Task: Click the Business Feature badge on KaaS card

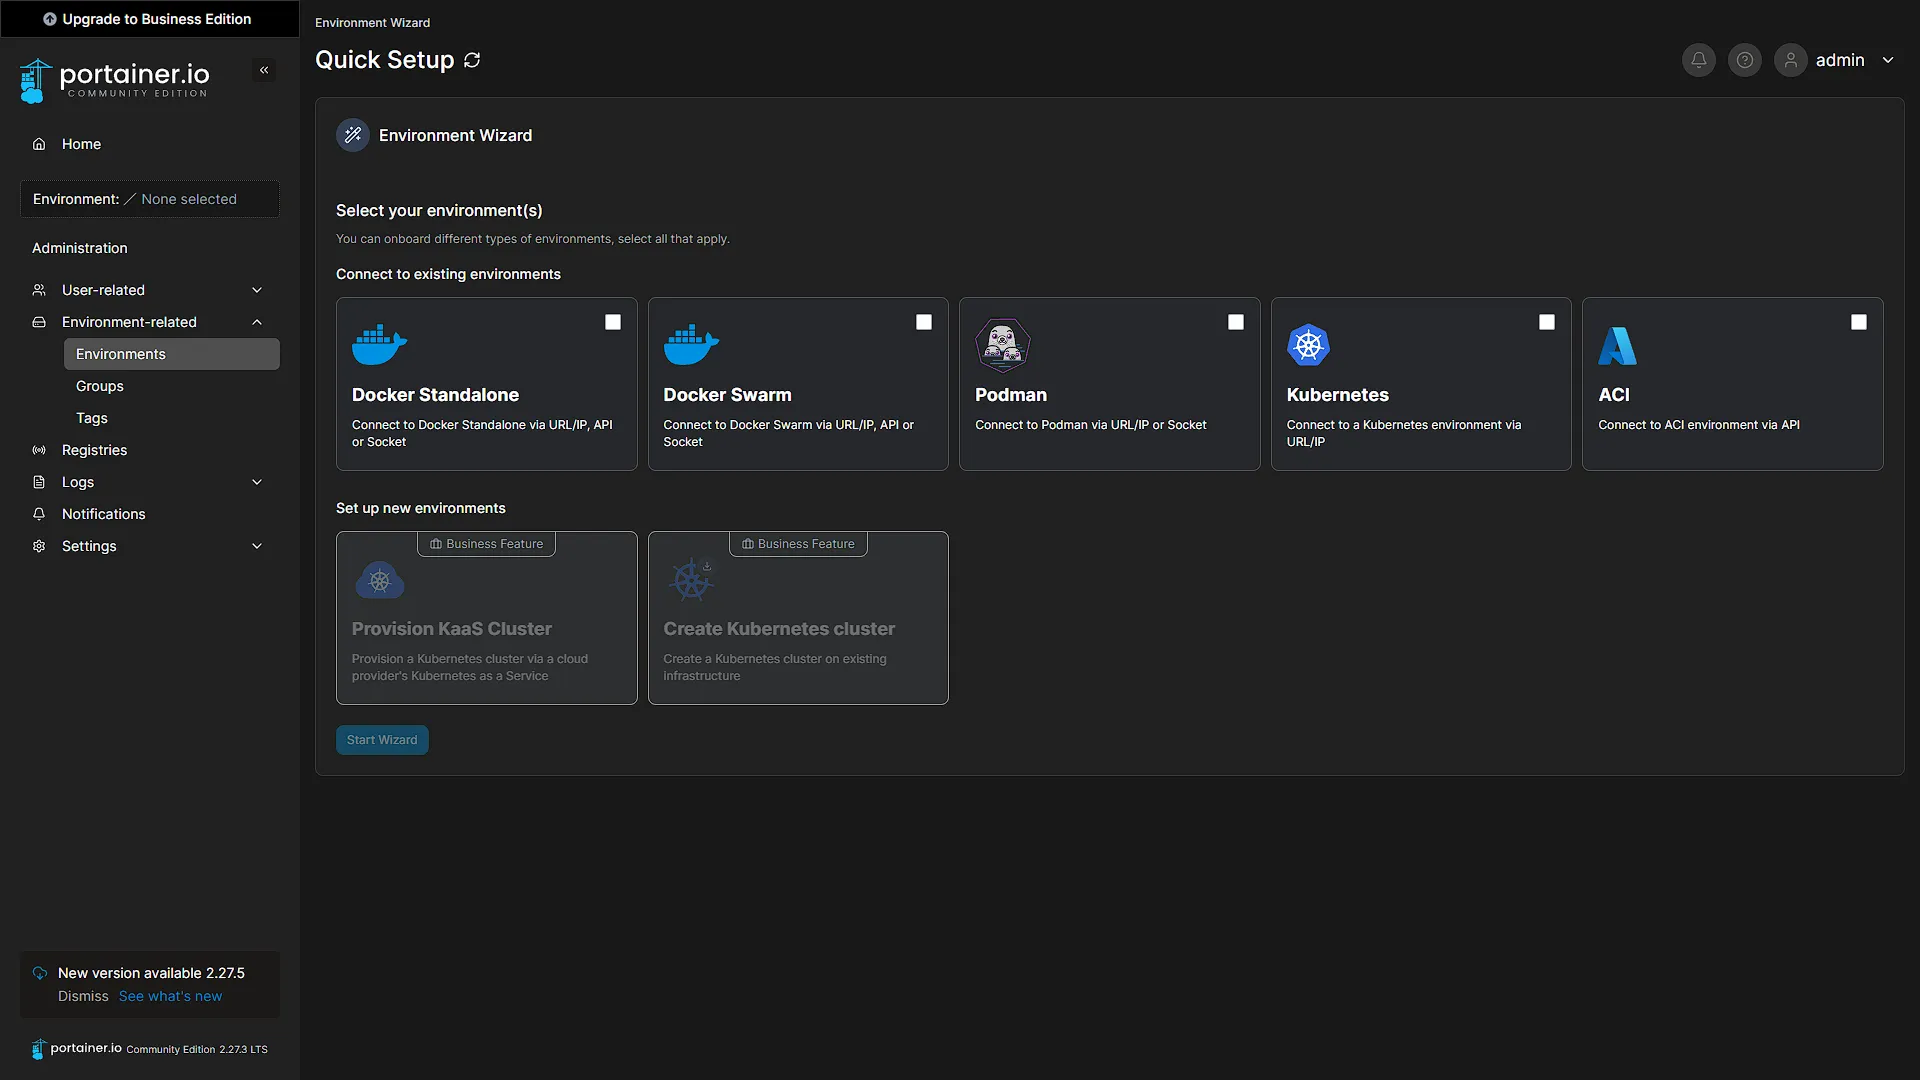Action: (486, 544)
